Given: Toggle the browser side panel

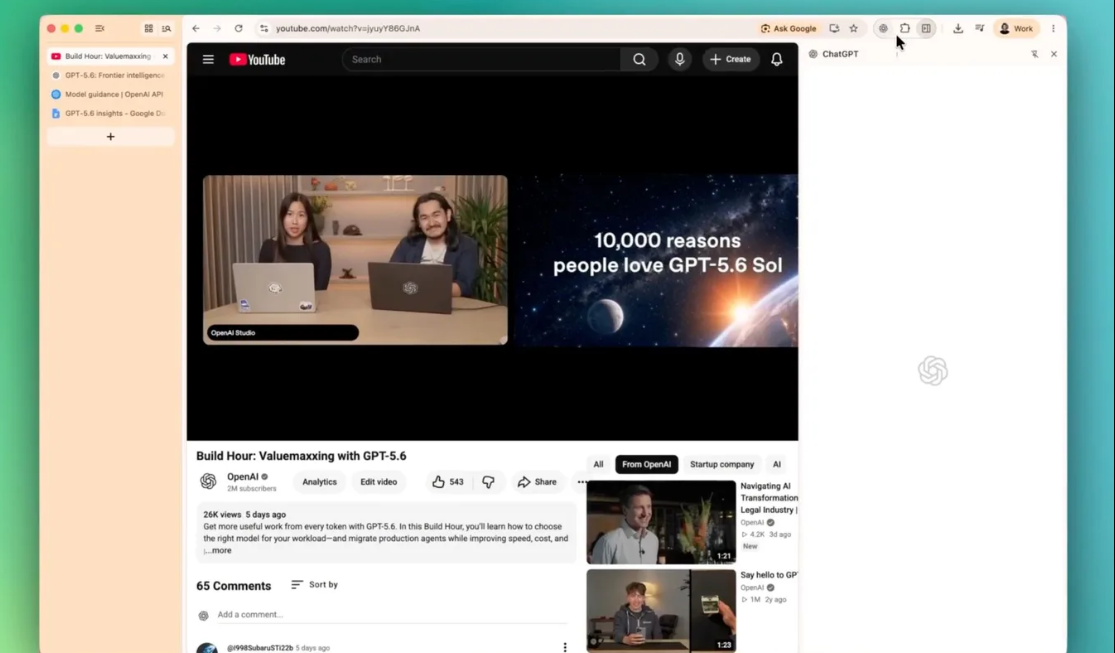Looking at the screenshot, I should point(926,28).
